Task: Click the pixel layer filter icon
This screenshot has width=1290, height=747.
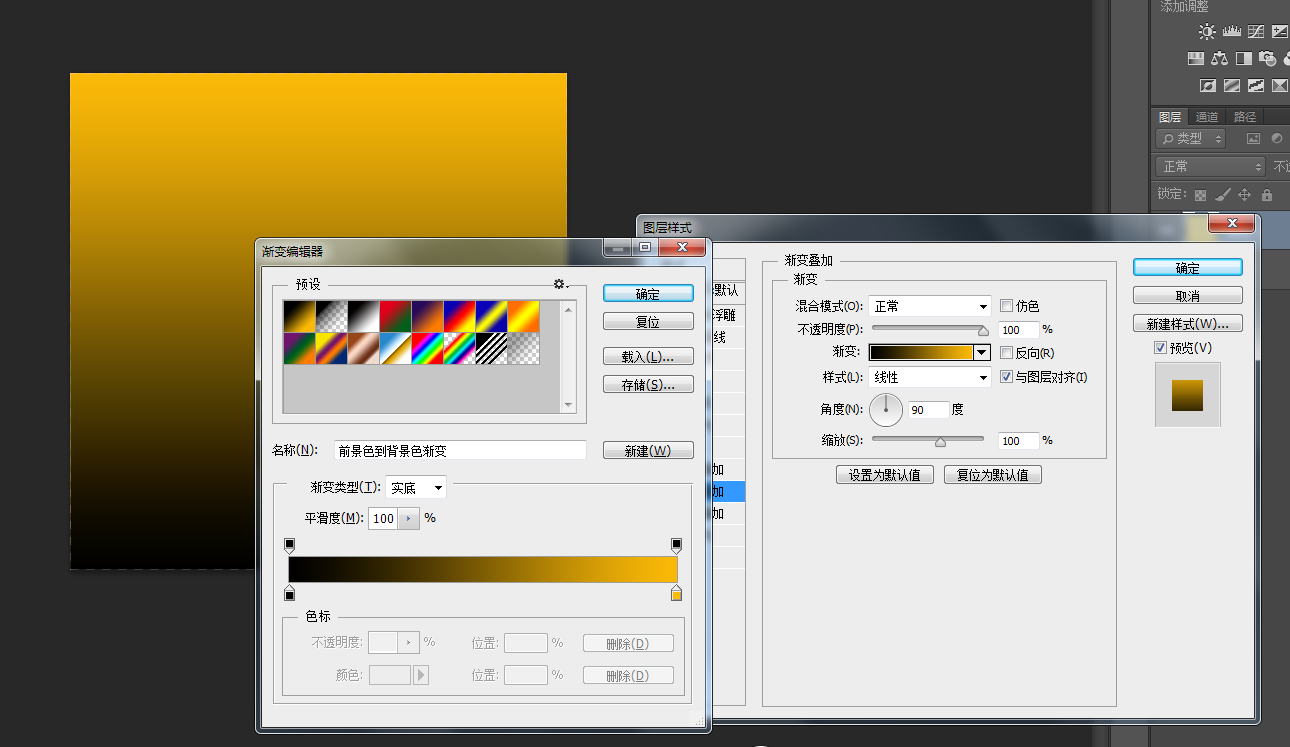Action: coord(1253,139)
